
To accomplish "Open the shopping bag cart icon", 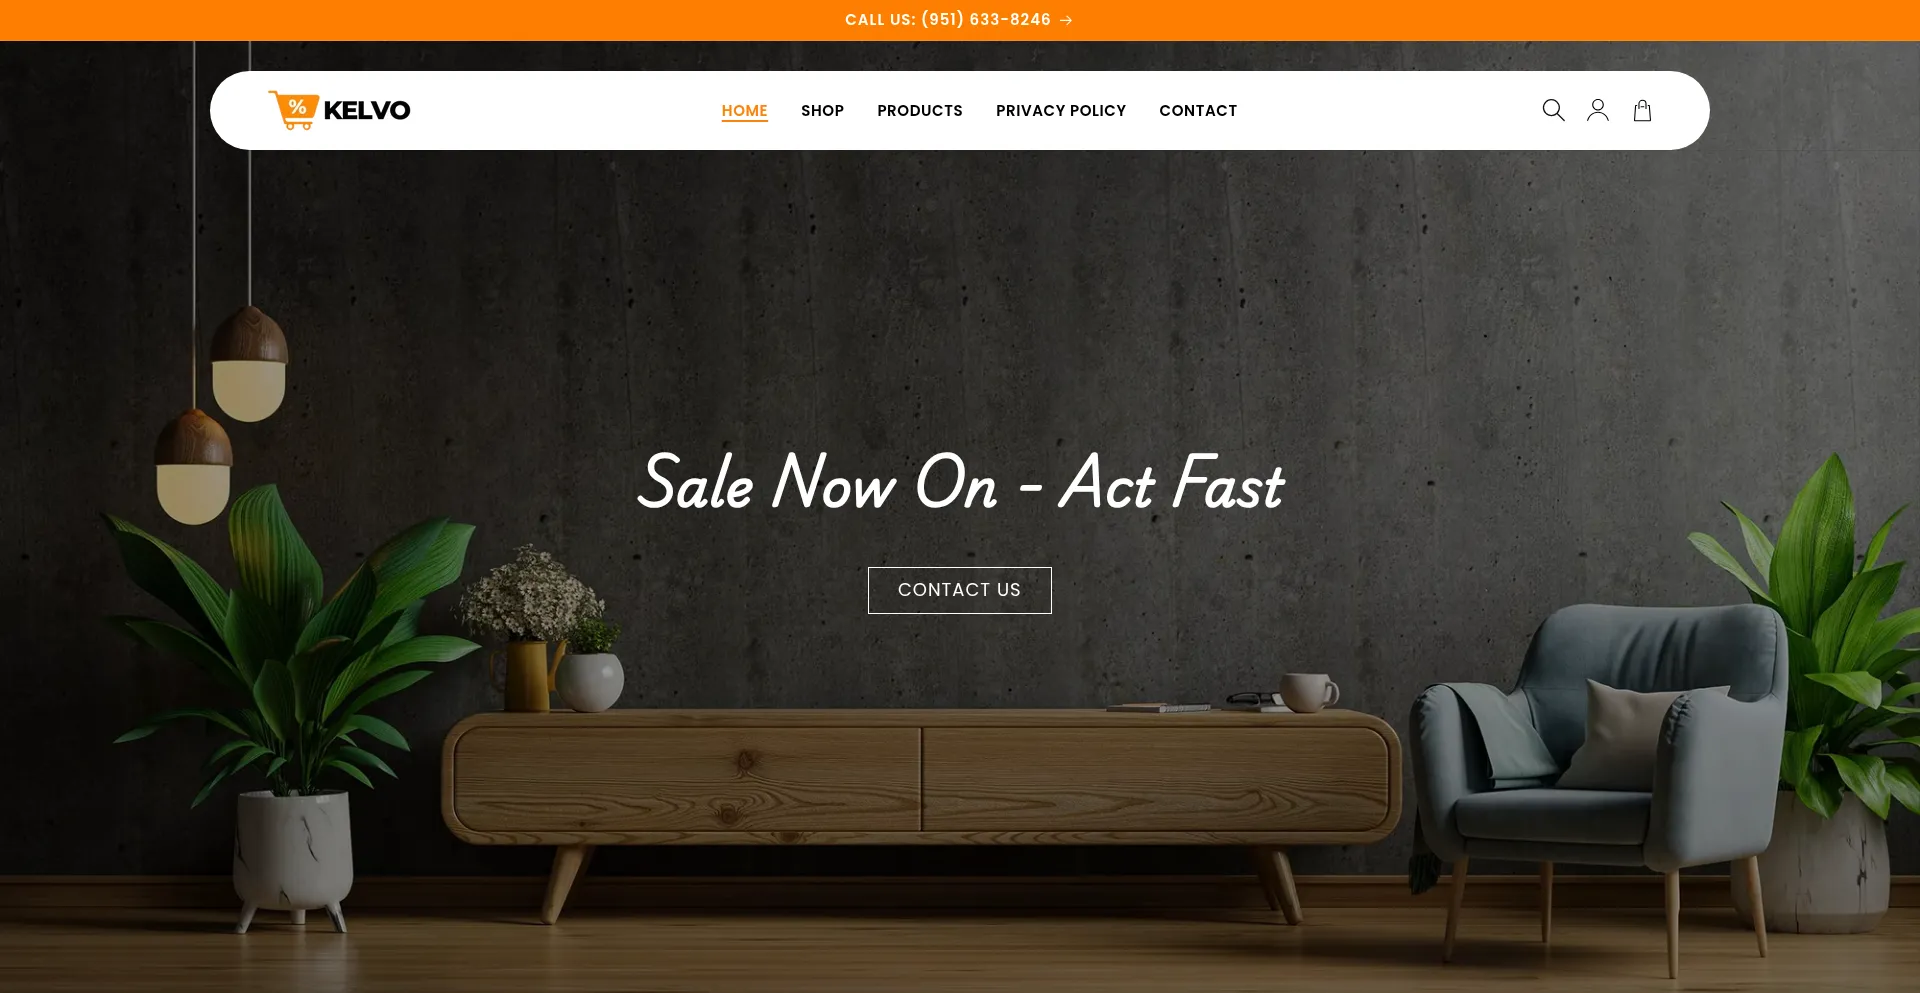I will [x=1642, y=110].
